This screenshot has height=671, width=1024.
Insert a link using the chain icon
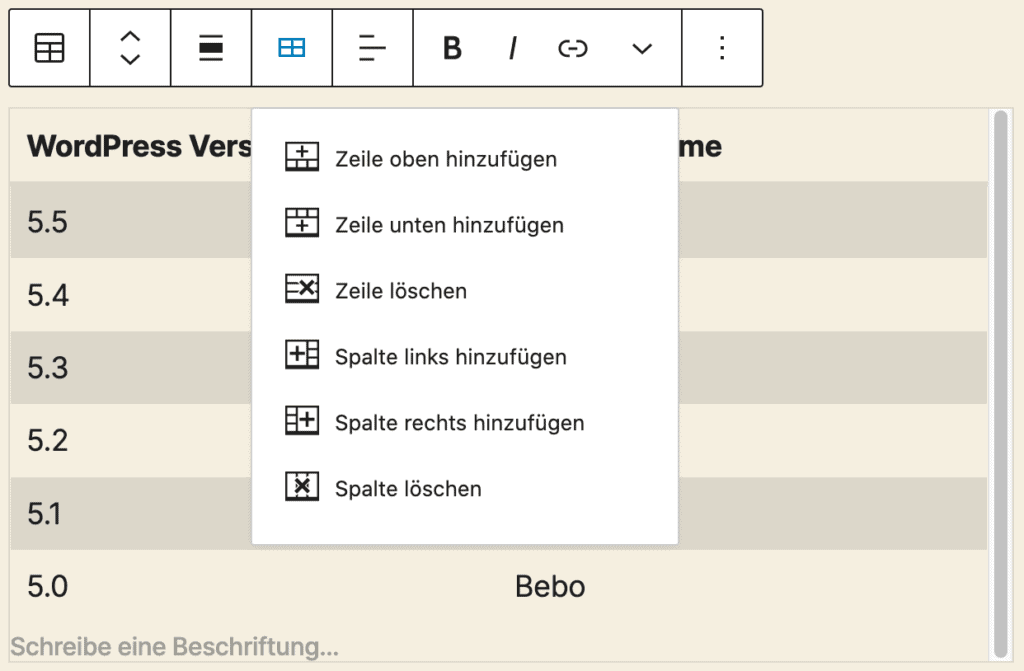tap(572, 47)
